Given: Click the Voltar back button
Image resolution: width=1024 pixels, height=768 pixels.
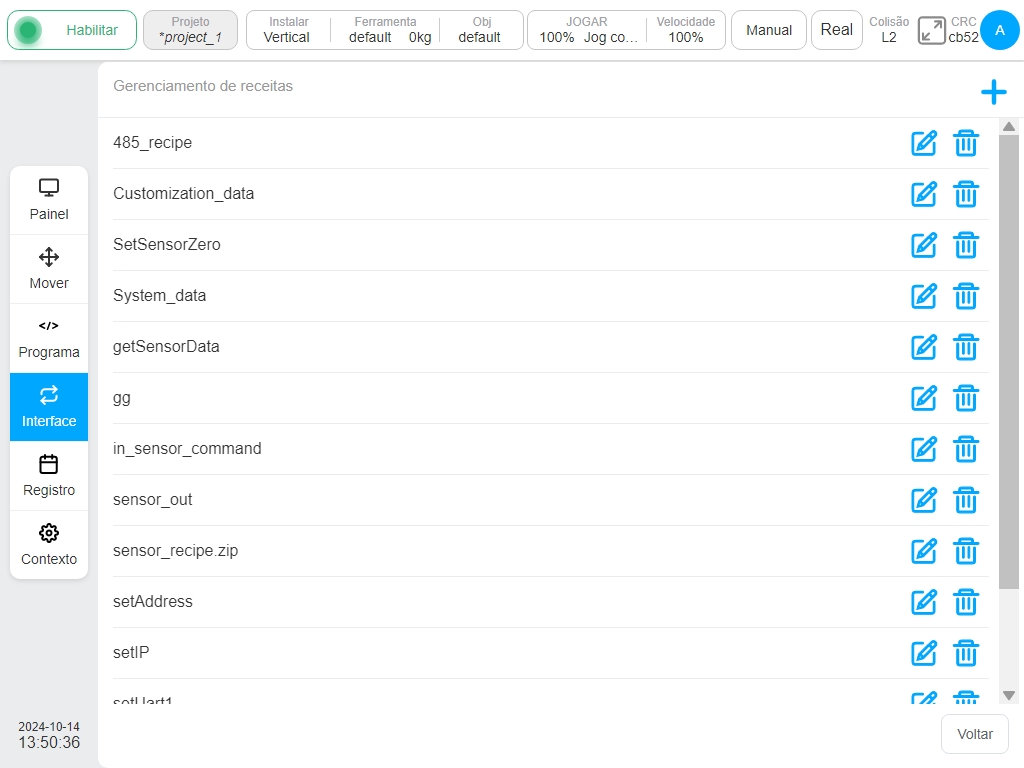Looking at the screenshot, I should pyautogui.click(x=974, y=734).
